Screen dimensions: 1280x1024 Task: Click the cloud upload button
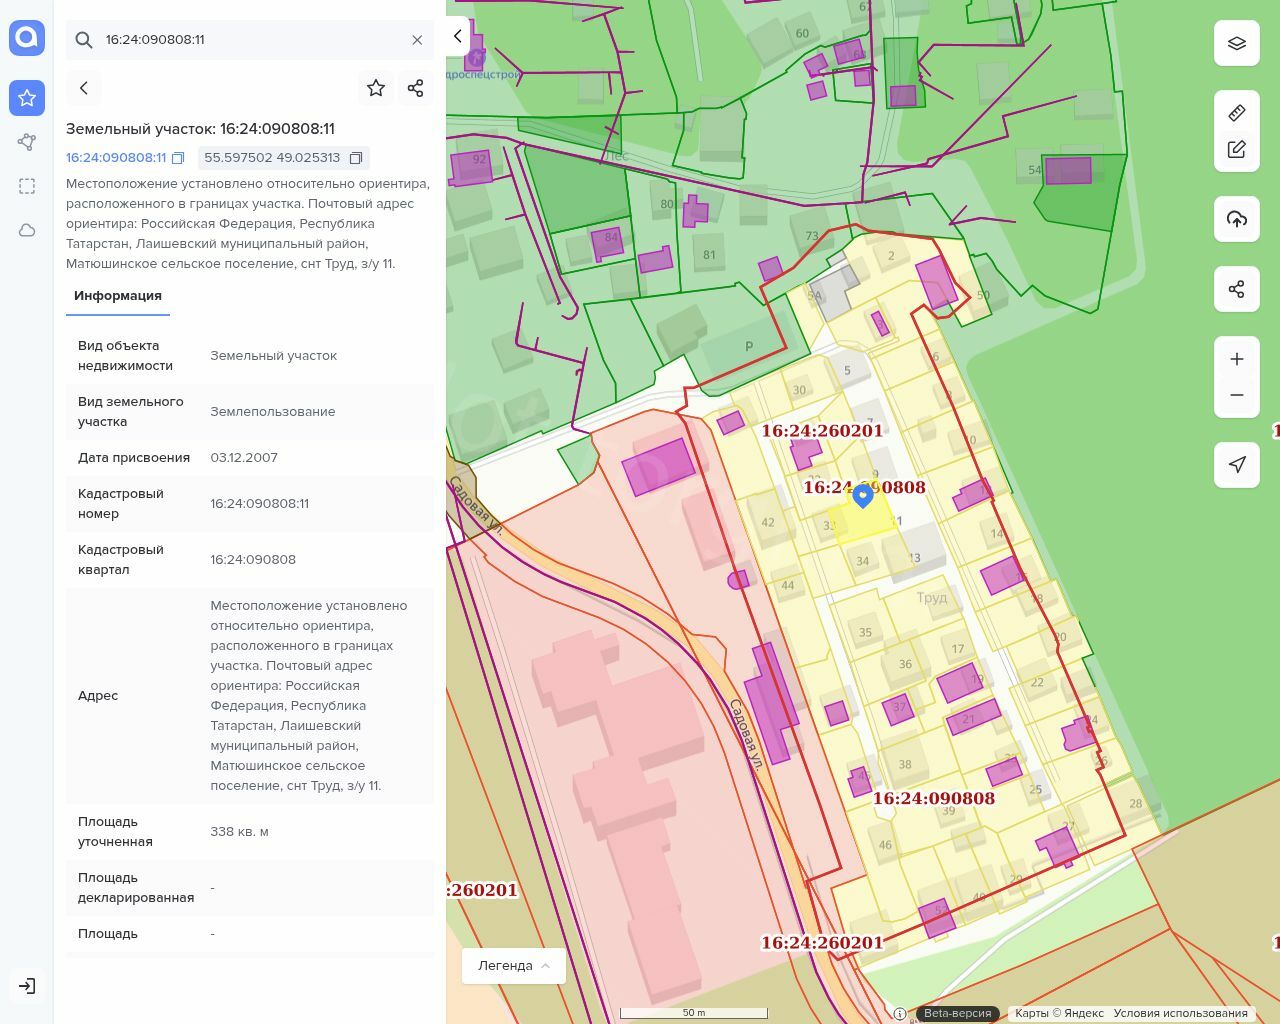coord(1237,219)
